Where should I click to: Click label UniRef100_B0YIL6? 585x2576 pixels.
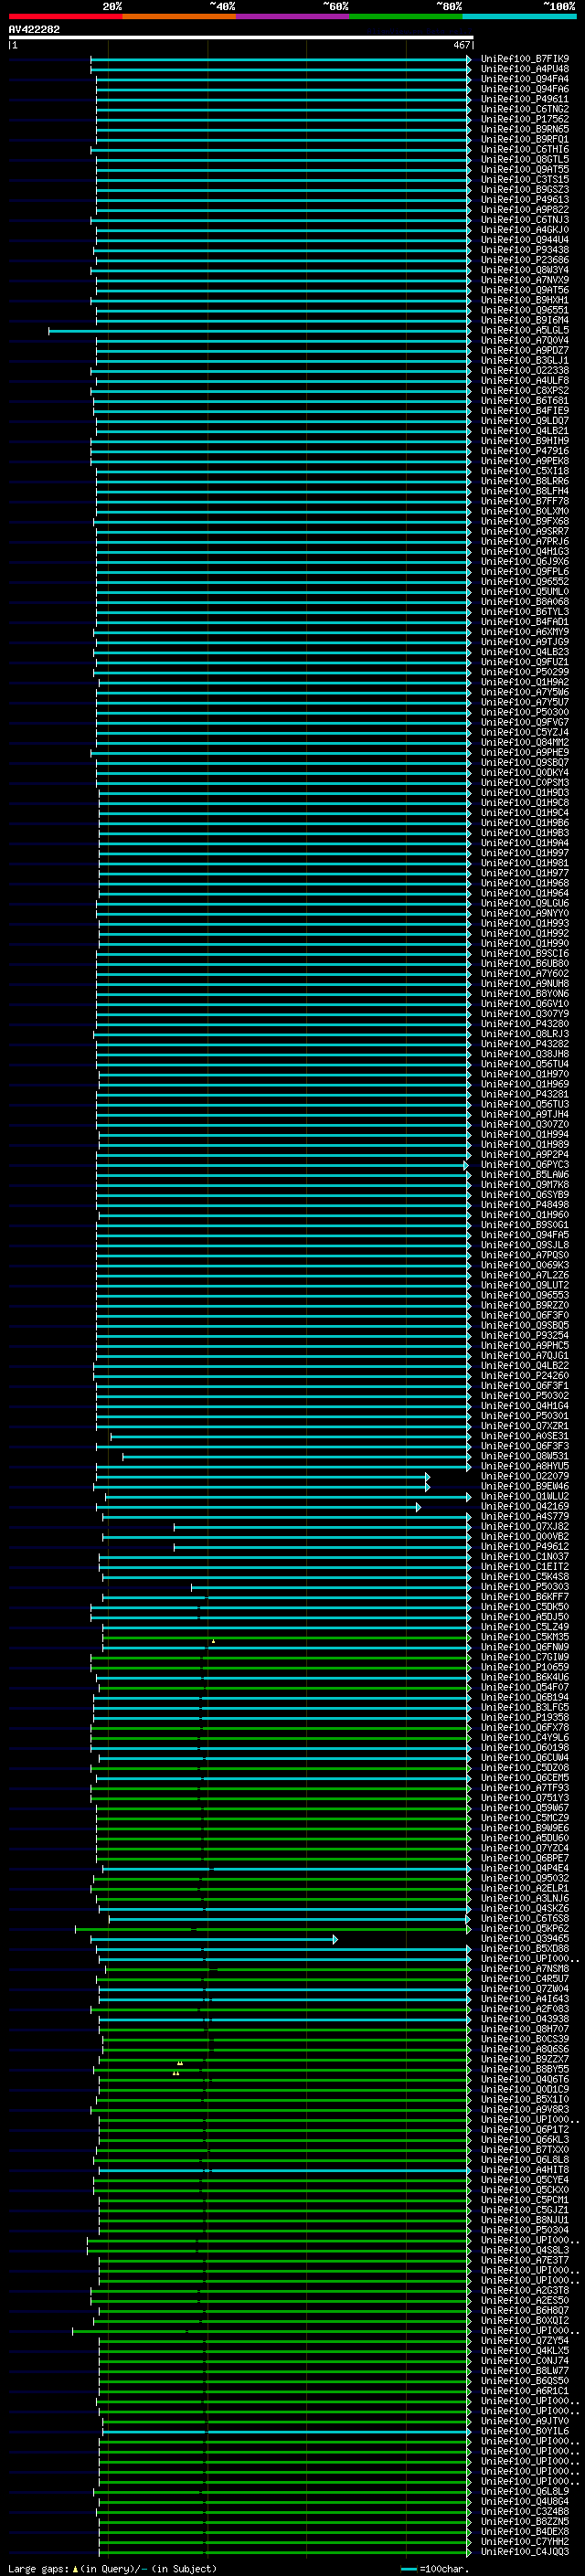[x=525, y=2431]
